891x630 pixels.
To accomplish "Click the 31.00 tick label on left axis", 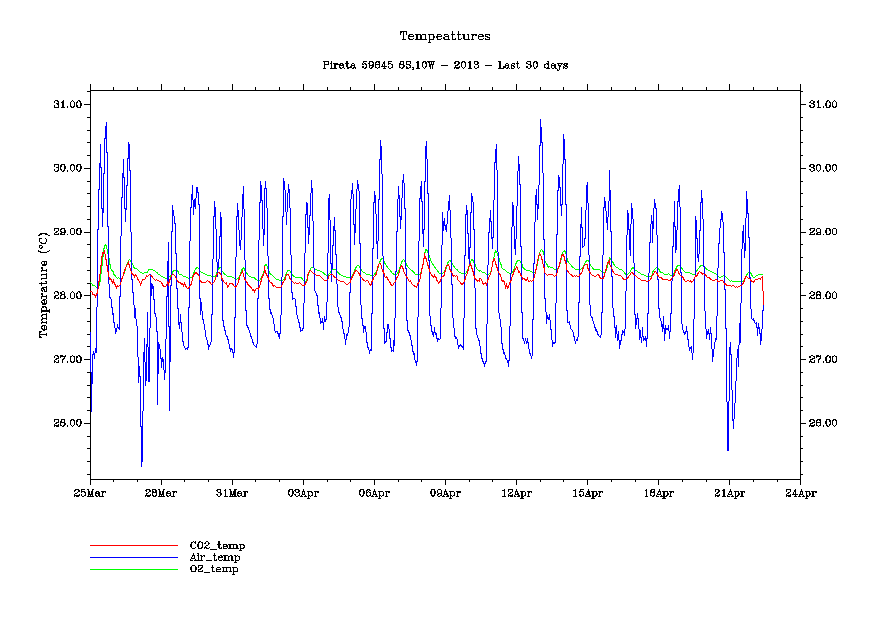I will point(67,104).
